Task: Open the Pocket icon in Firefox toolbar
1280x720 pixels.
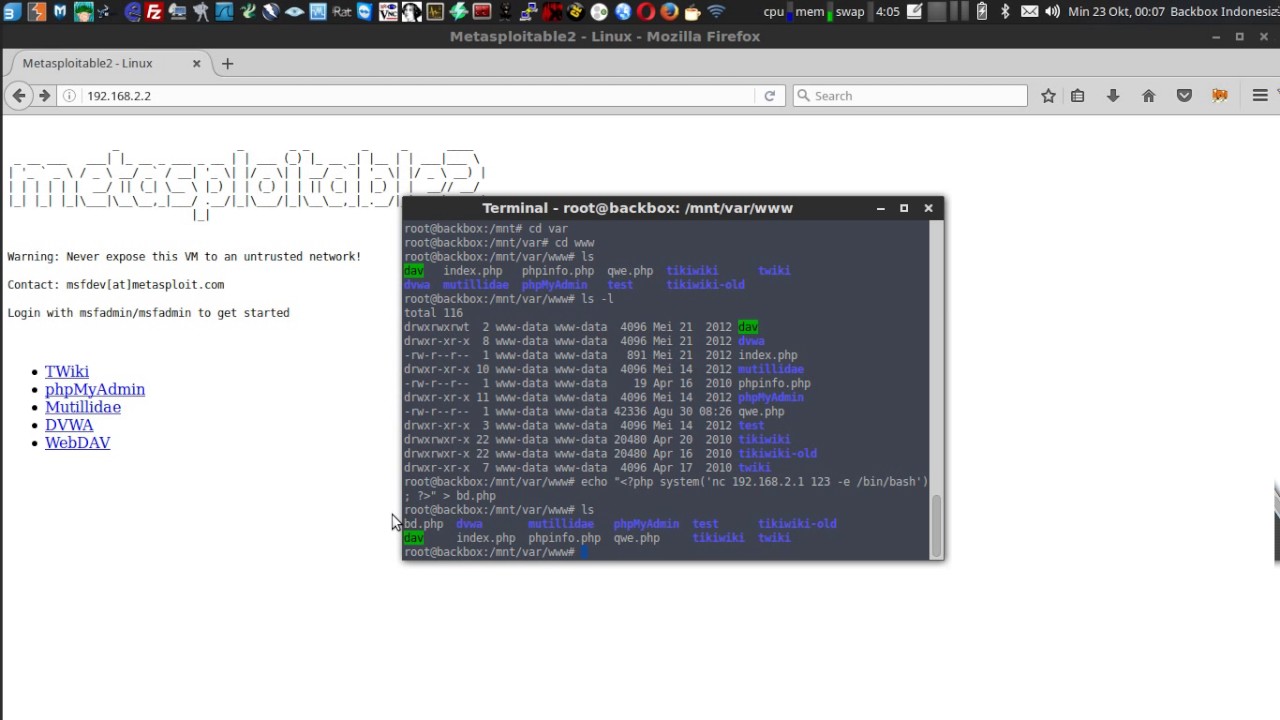Action: click(x=1184, y=96)
